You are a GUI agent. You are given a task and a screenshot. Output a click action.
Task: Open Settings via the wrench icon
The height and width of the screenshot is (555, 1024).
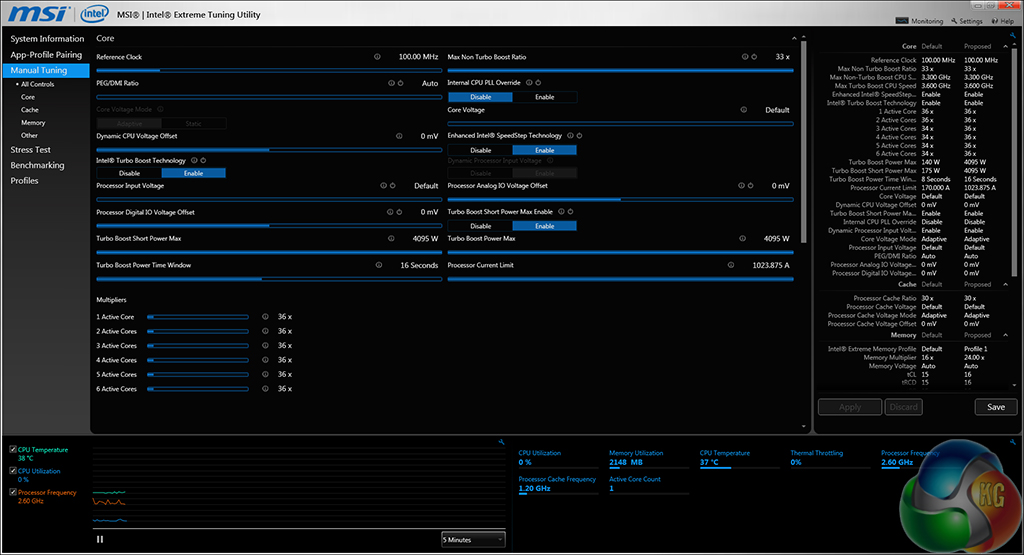coord(952,21)
